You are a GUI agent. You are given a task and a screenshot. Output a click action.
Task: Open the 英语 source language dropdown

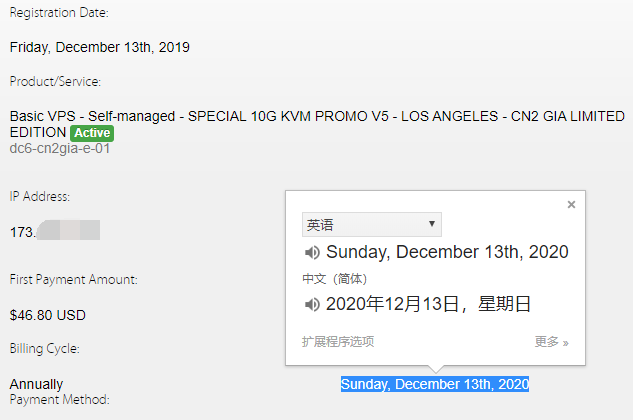point(371,225)
